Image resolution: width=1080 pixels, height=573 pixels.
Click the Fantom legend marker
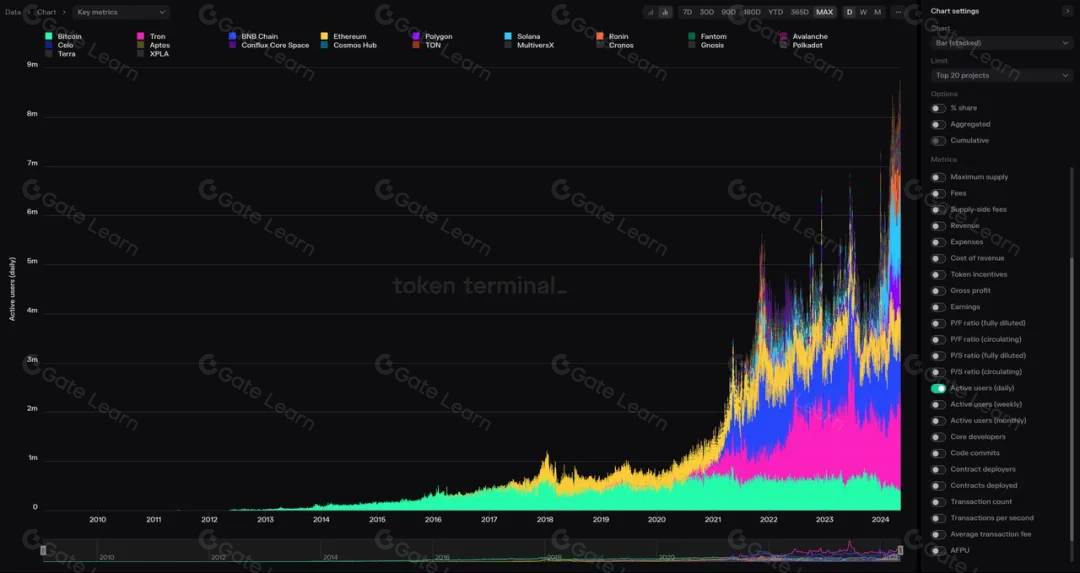(x=692, y=37)
